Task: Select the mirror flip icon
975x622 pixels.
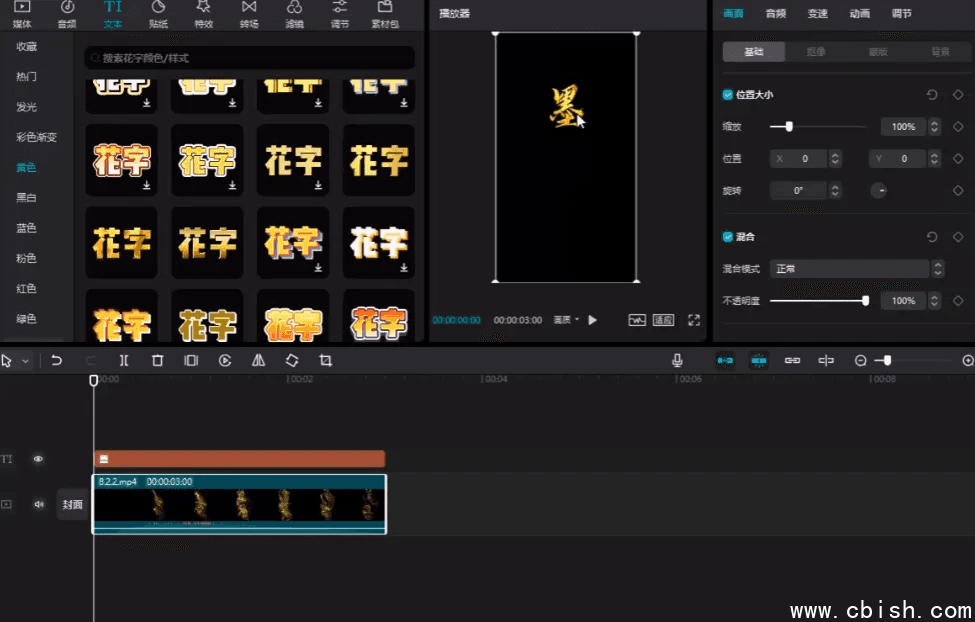Action: click(257, 360)
